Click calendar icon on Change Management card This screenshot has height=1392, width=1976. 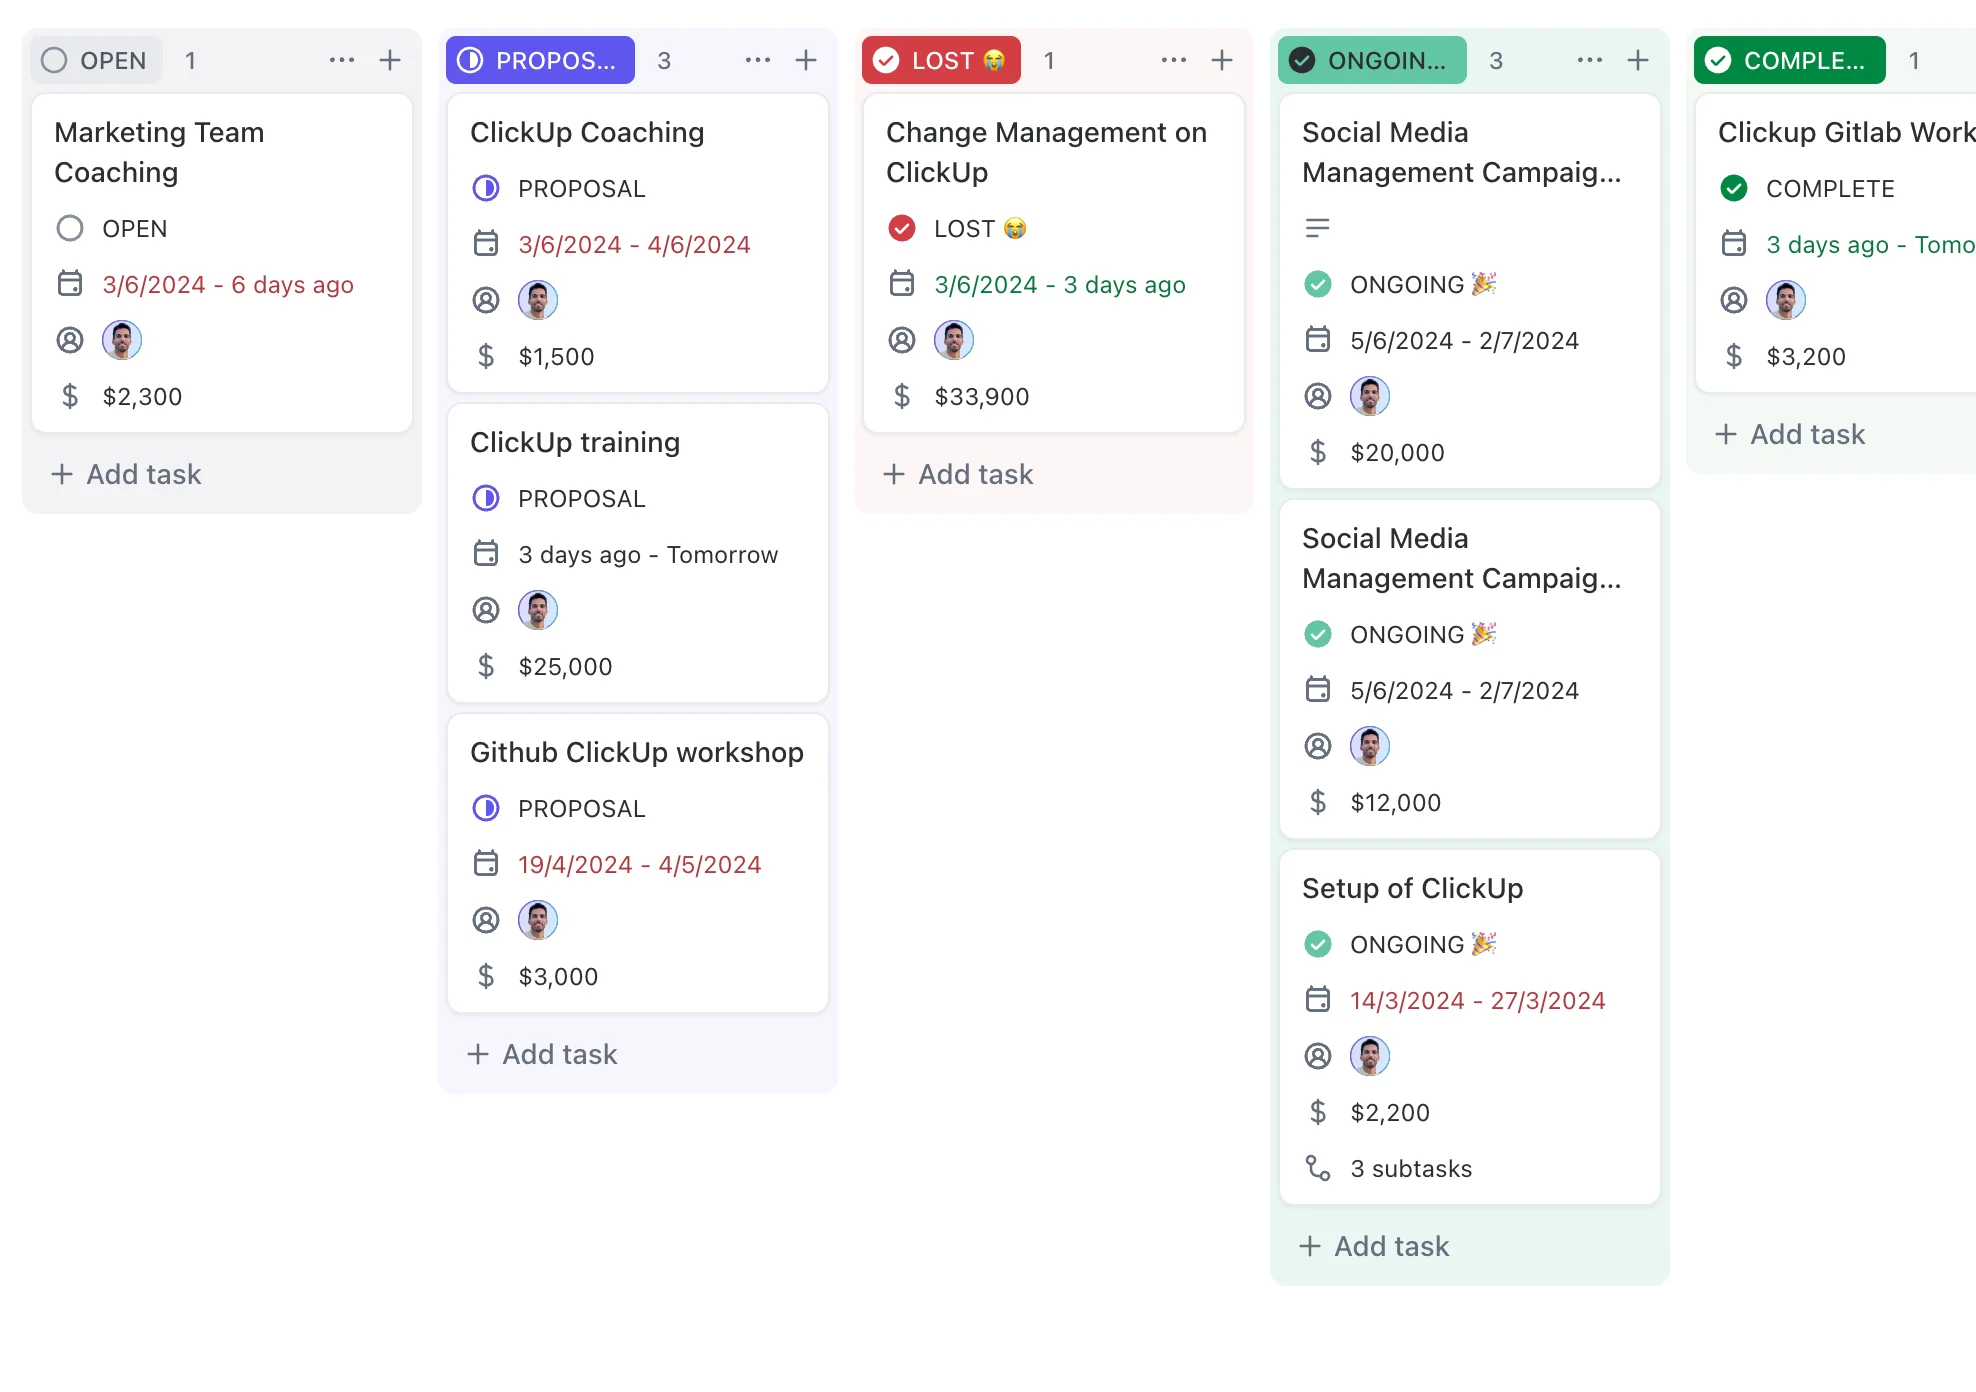coord(902,284)
